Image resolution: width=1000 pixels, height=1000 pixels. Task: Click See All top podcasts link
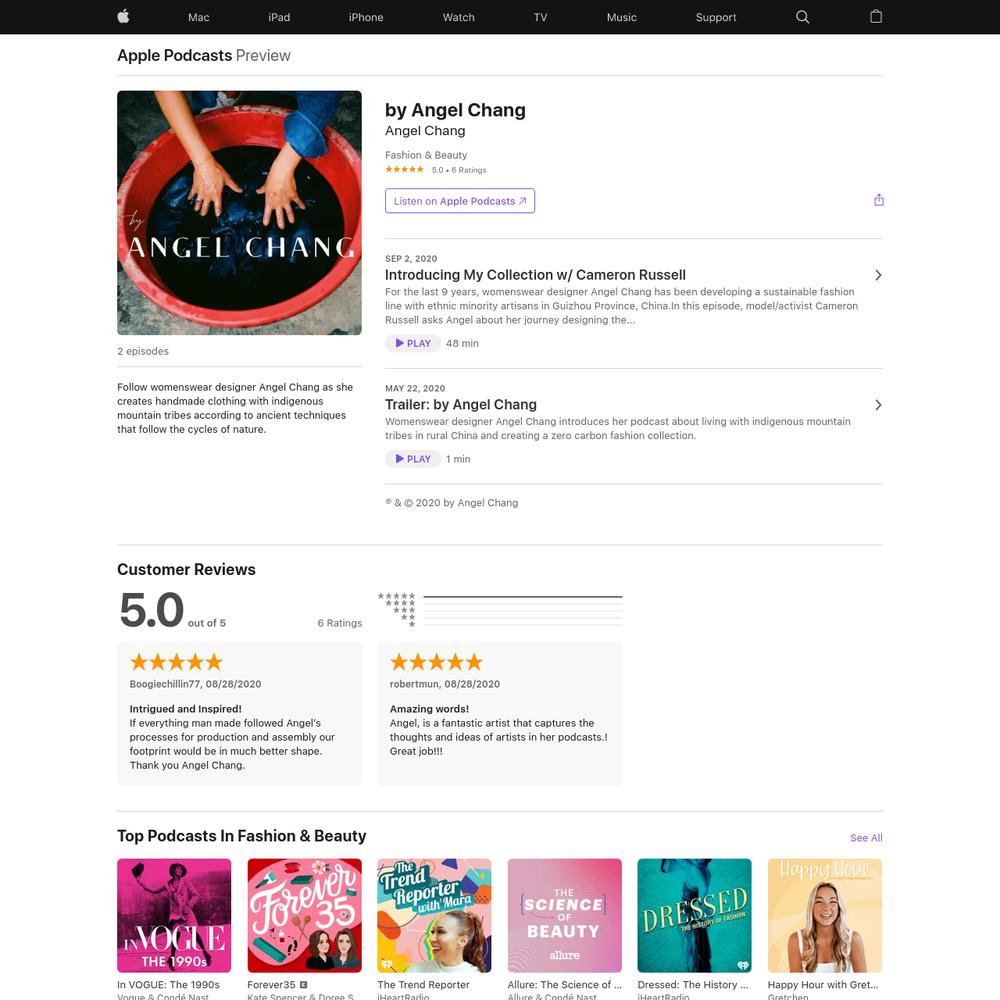(x=865, y=837)
